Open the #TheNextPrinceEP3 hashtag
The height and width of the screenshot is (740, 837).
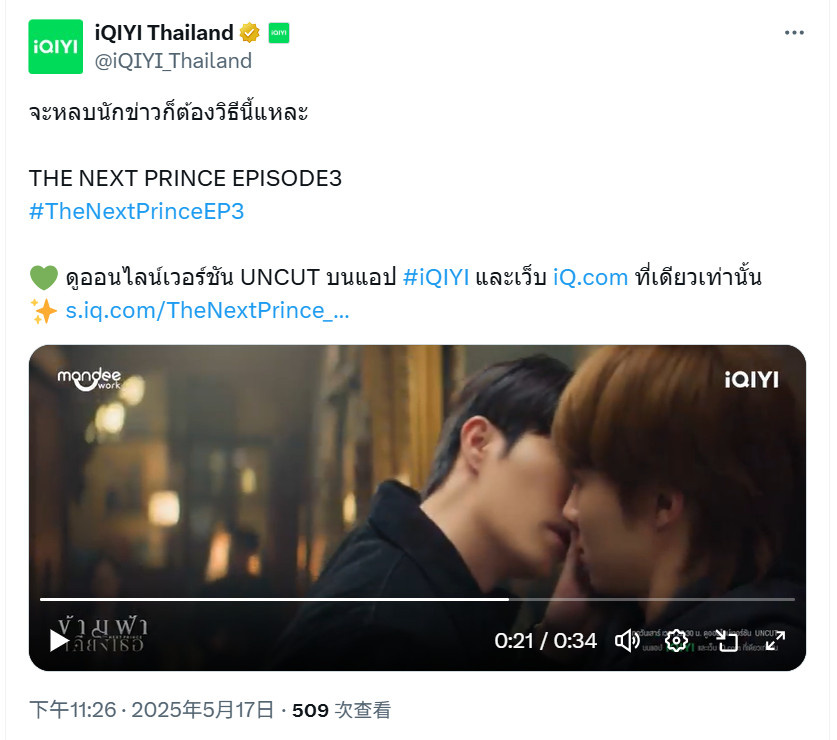136,211
